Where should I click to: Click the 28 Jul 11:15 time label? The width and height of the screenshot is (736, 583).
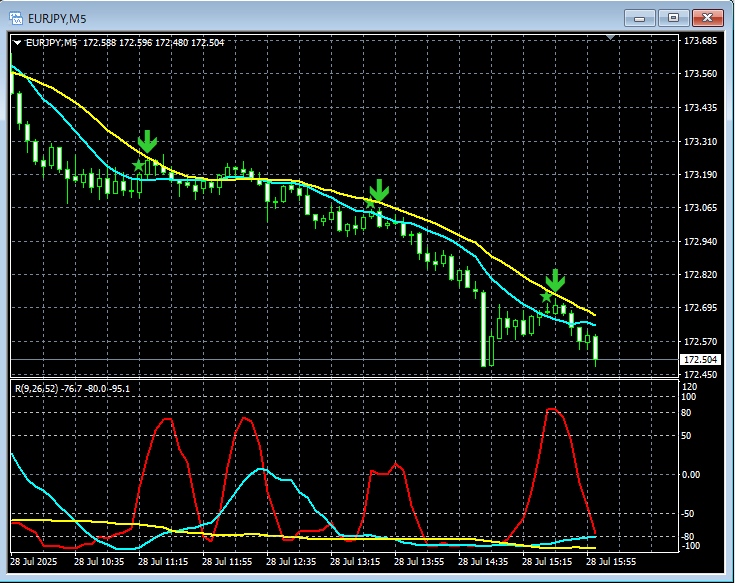[x=163, y=561]
